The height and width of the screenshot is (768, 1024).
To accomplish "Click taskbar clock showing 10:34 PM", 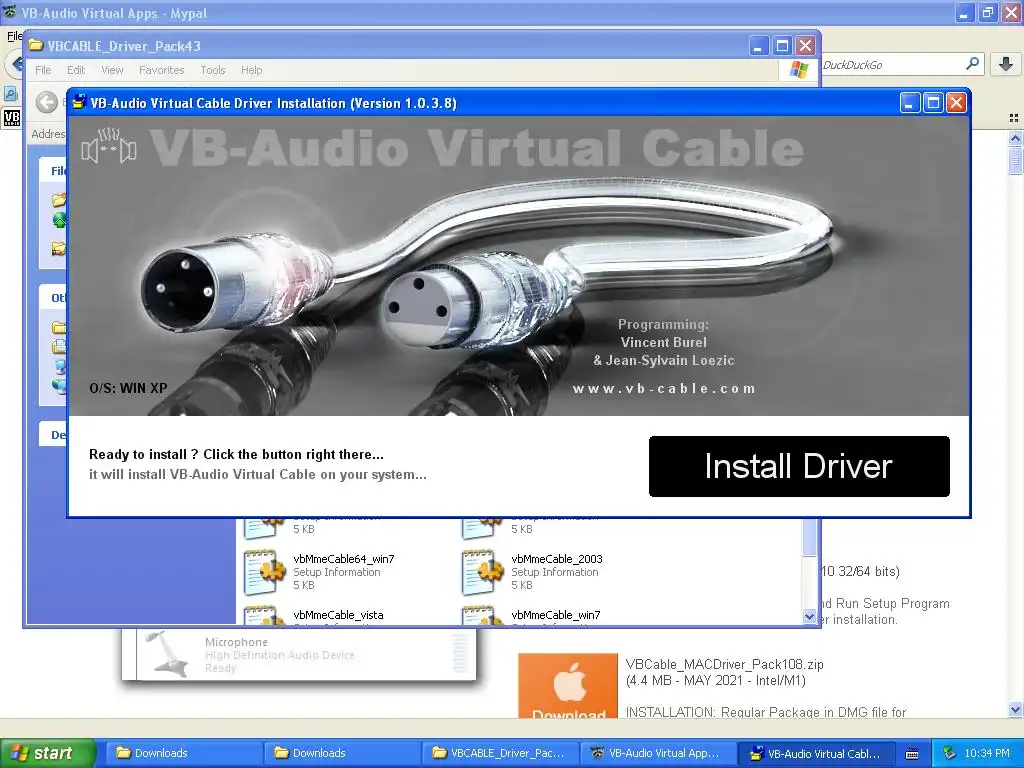I will [987, 753].
